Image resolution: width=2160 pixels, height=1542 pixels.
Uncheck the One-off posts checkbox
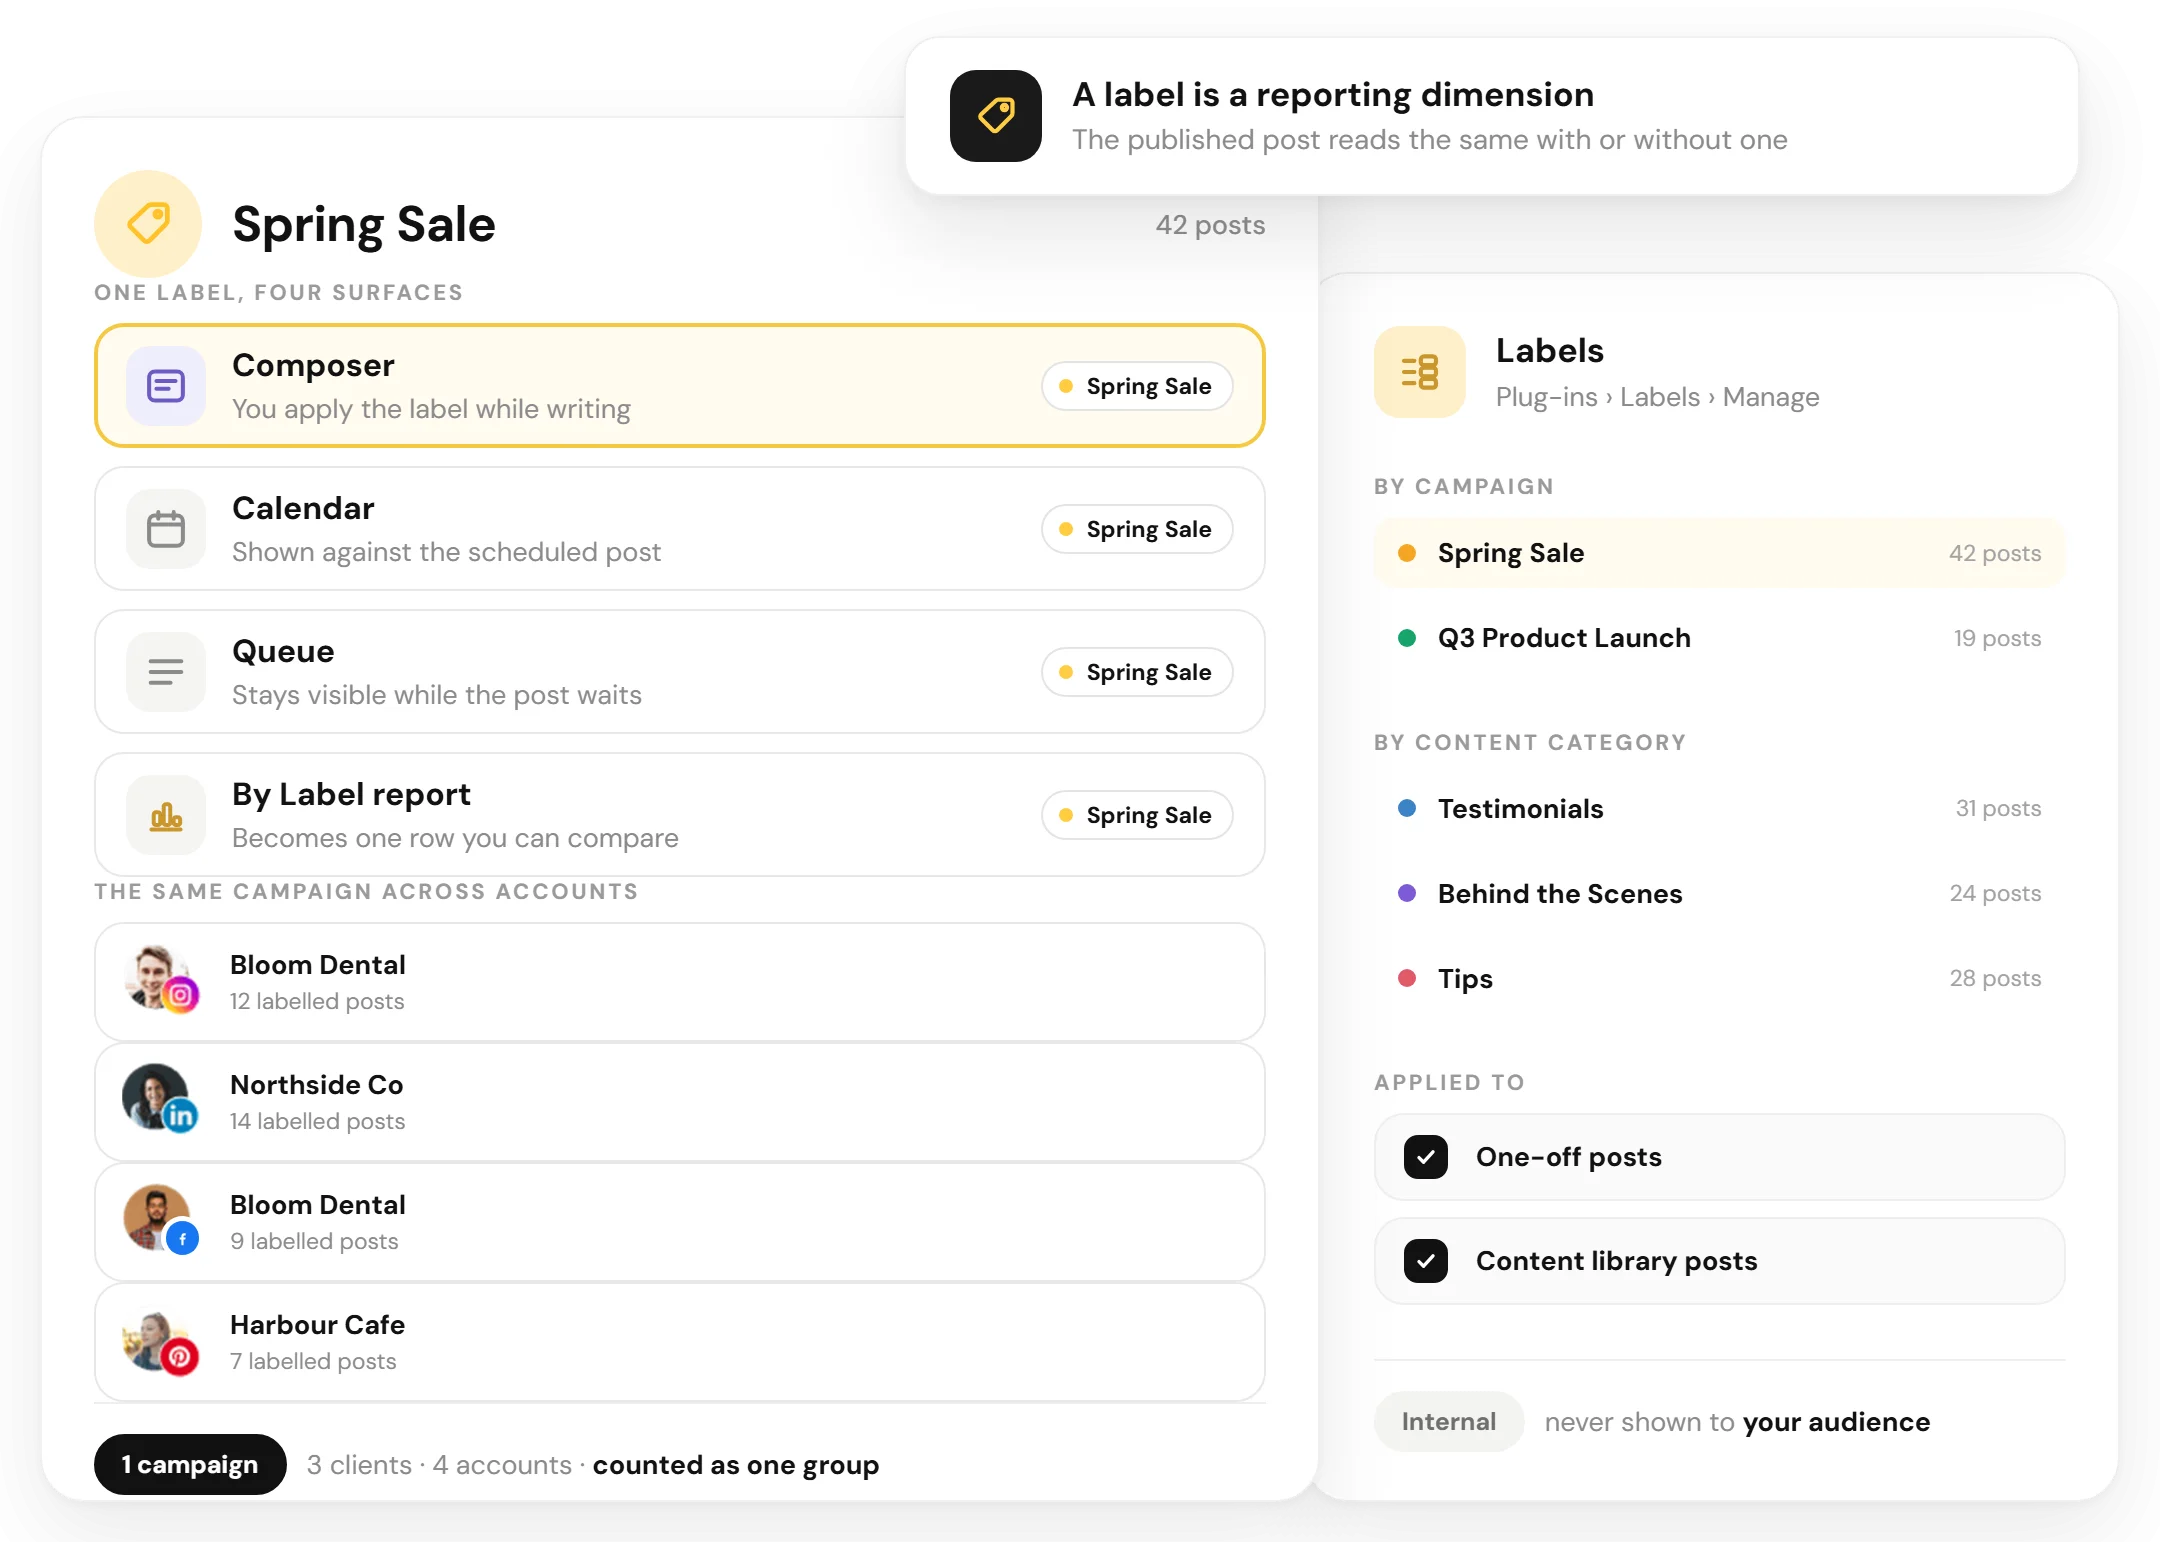(x=1426, y=1157)
